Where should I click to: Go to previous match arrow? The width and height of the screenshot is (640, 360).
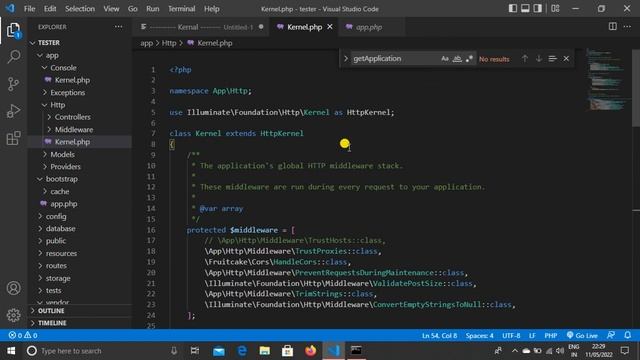click(x=525, y=59)
